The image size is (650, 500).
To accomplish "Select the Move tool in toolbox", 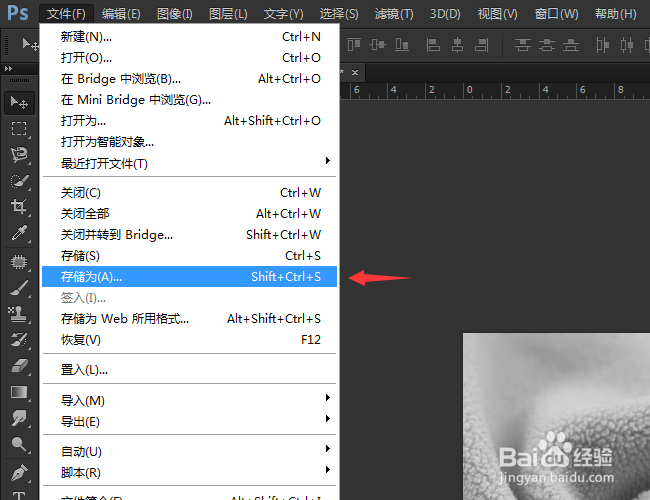I will coord(19,102).
